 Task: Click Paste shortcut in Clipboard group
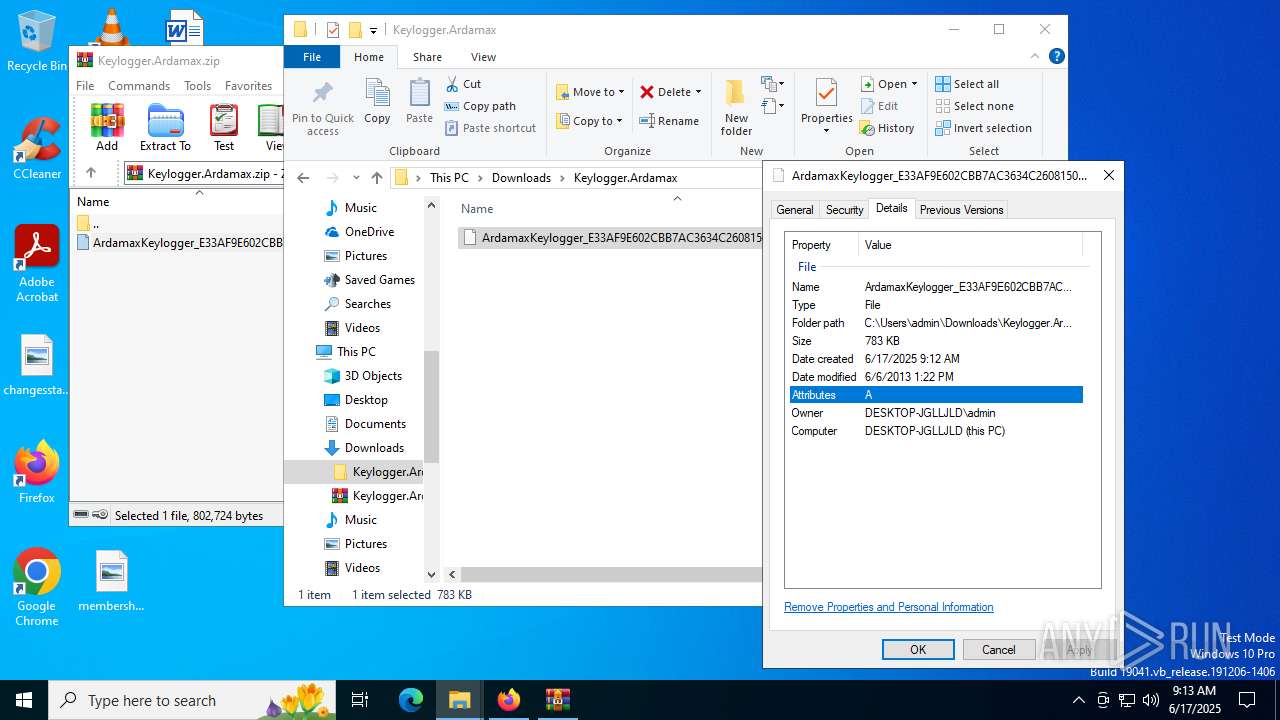(x=491, y=128)
